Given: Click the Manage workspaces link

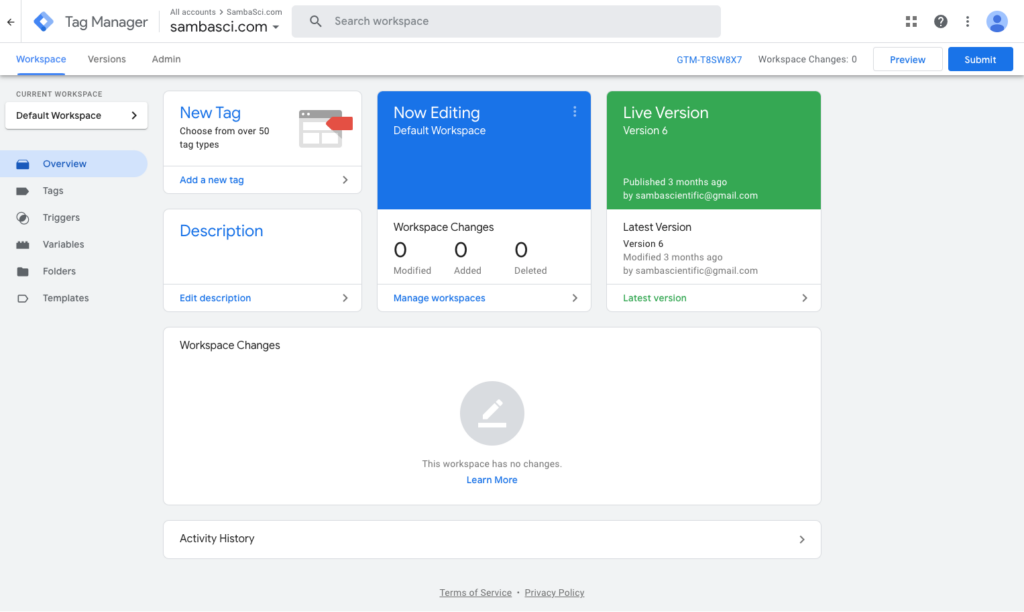Looking at the screenshot, I should click(x=439, y=298).
